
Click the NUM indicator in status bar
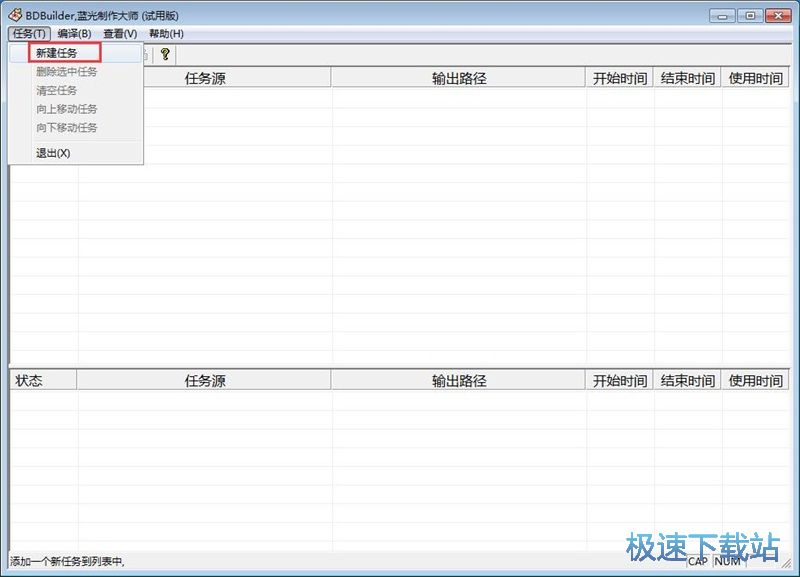coord(728,561)
